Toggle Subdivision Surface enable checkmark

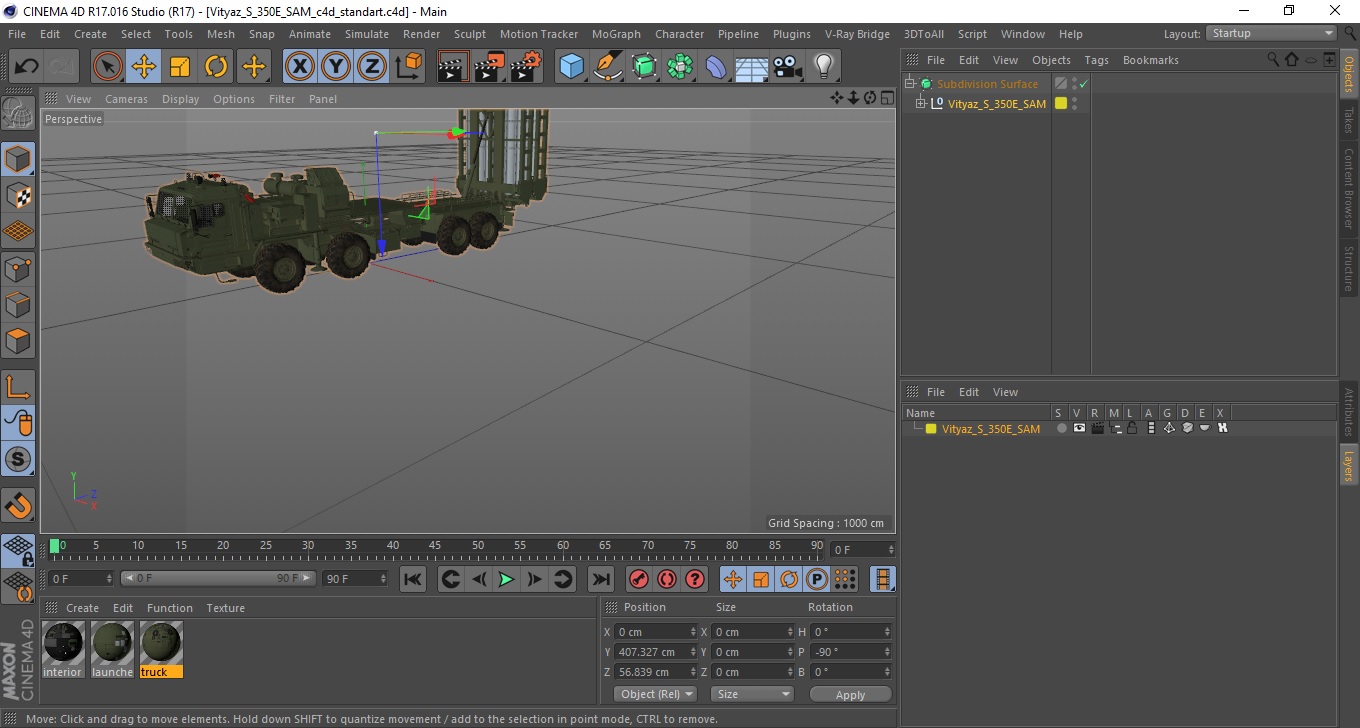tap(1083, 84)
